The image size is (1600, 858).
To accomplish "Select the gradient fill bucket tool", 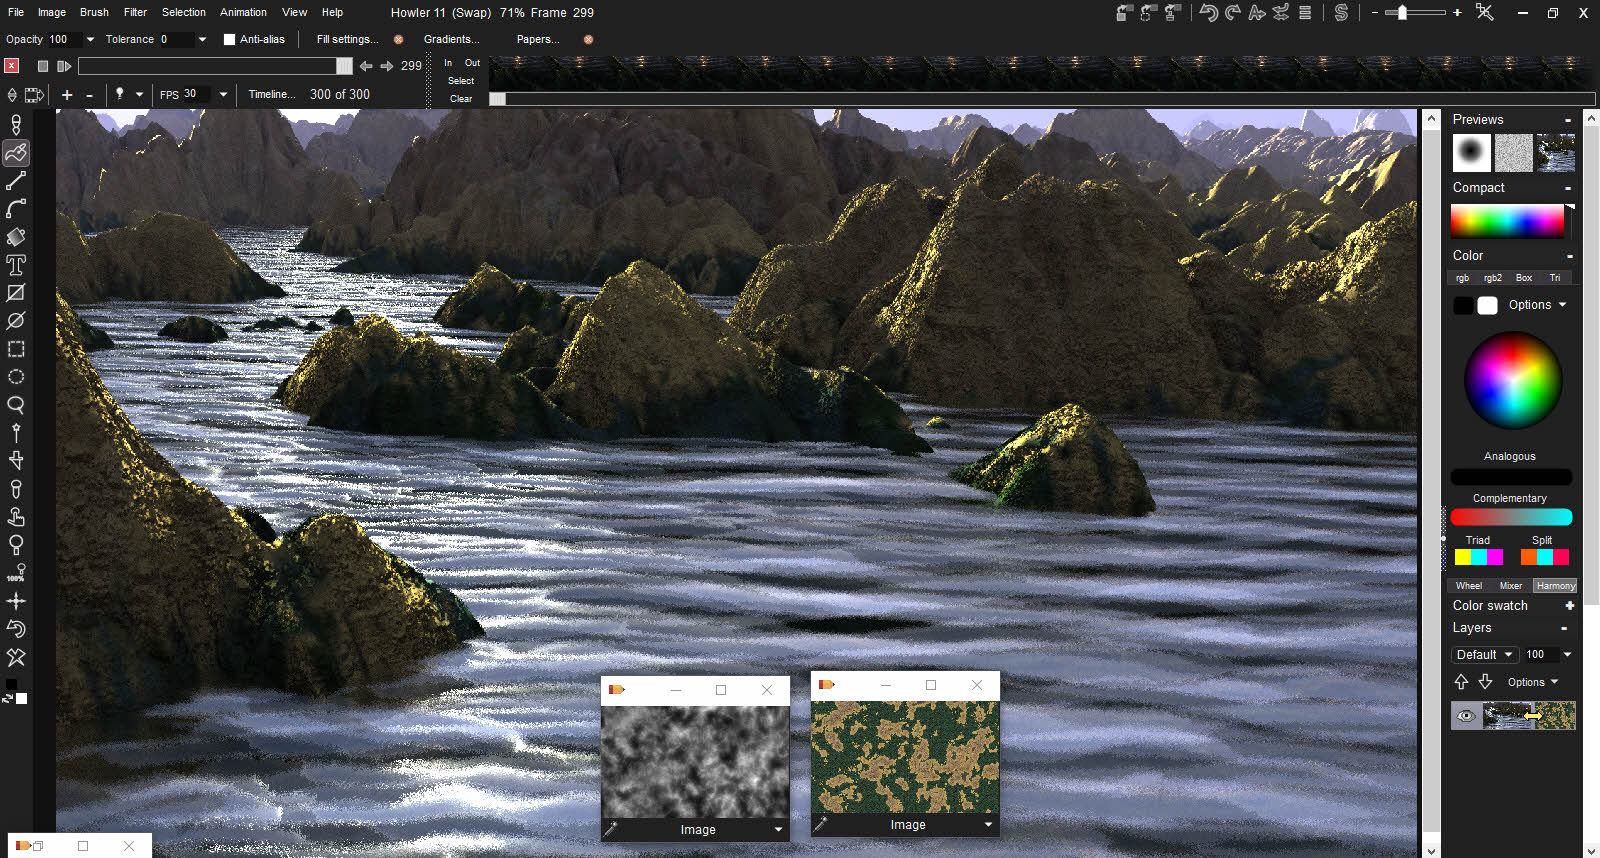I will [x=16, y=237].
